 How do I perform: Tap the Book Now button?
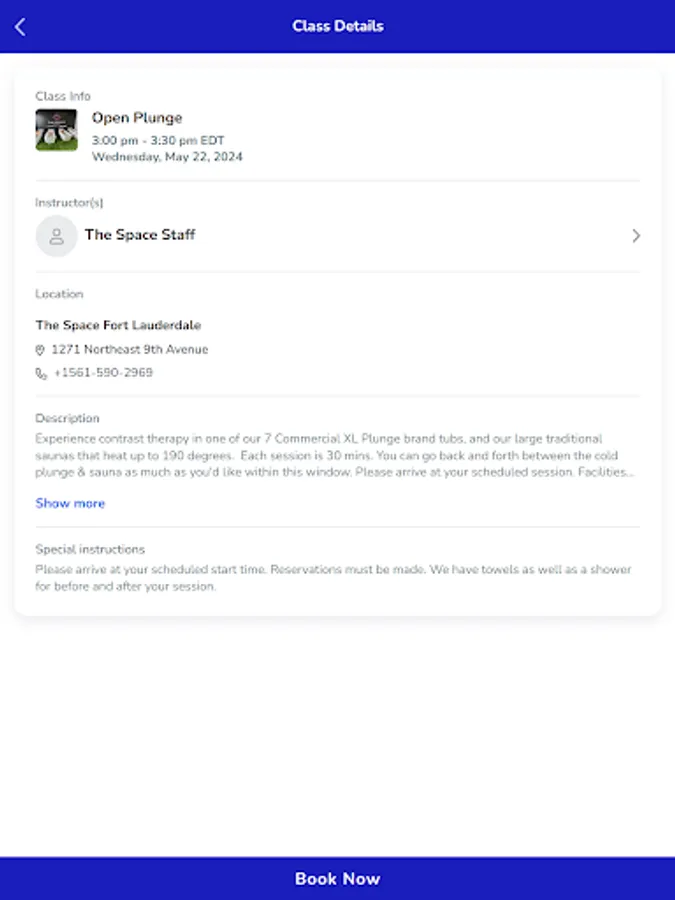click(337, 878)
